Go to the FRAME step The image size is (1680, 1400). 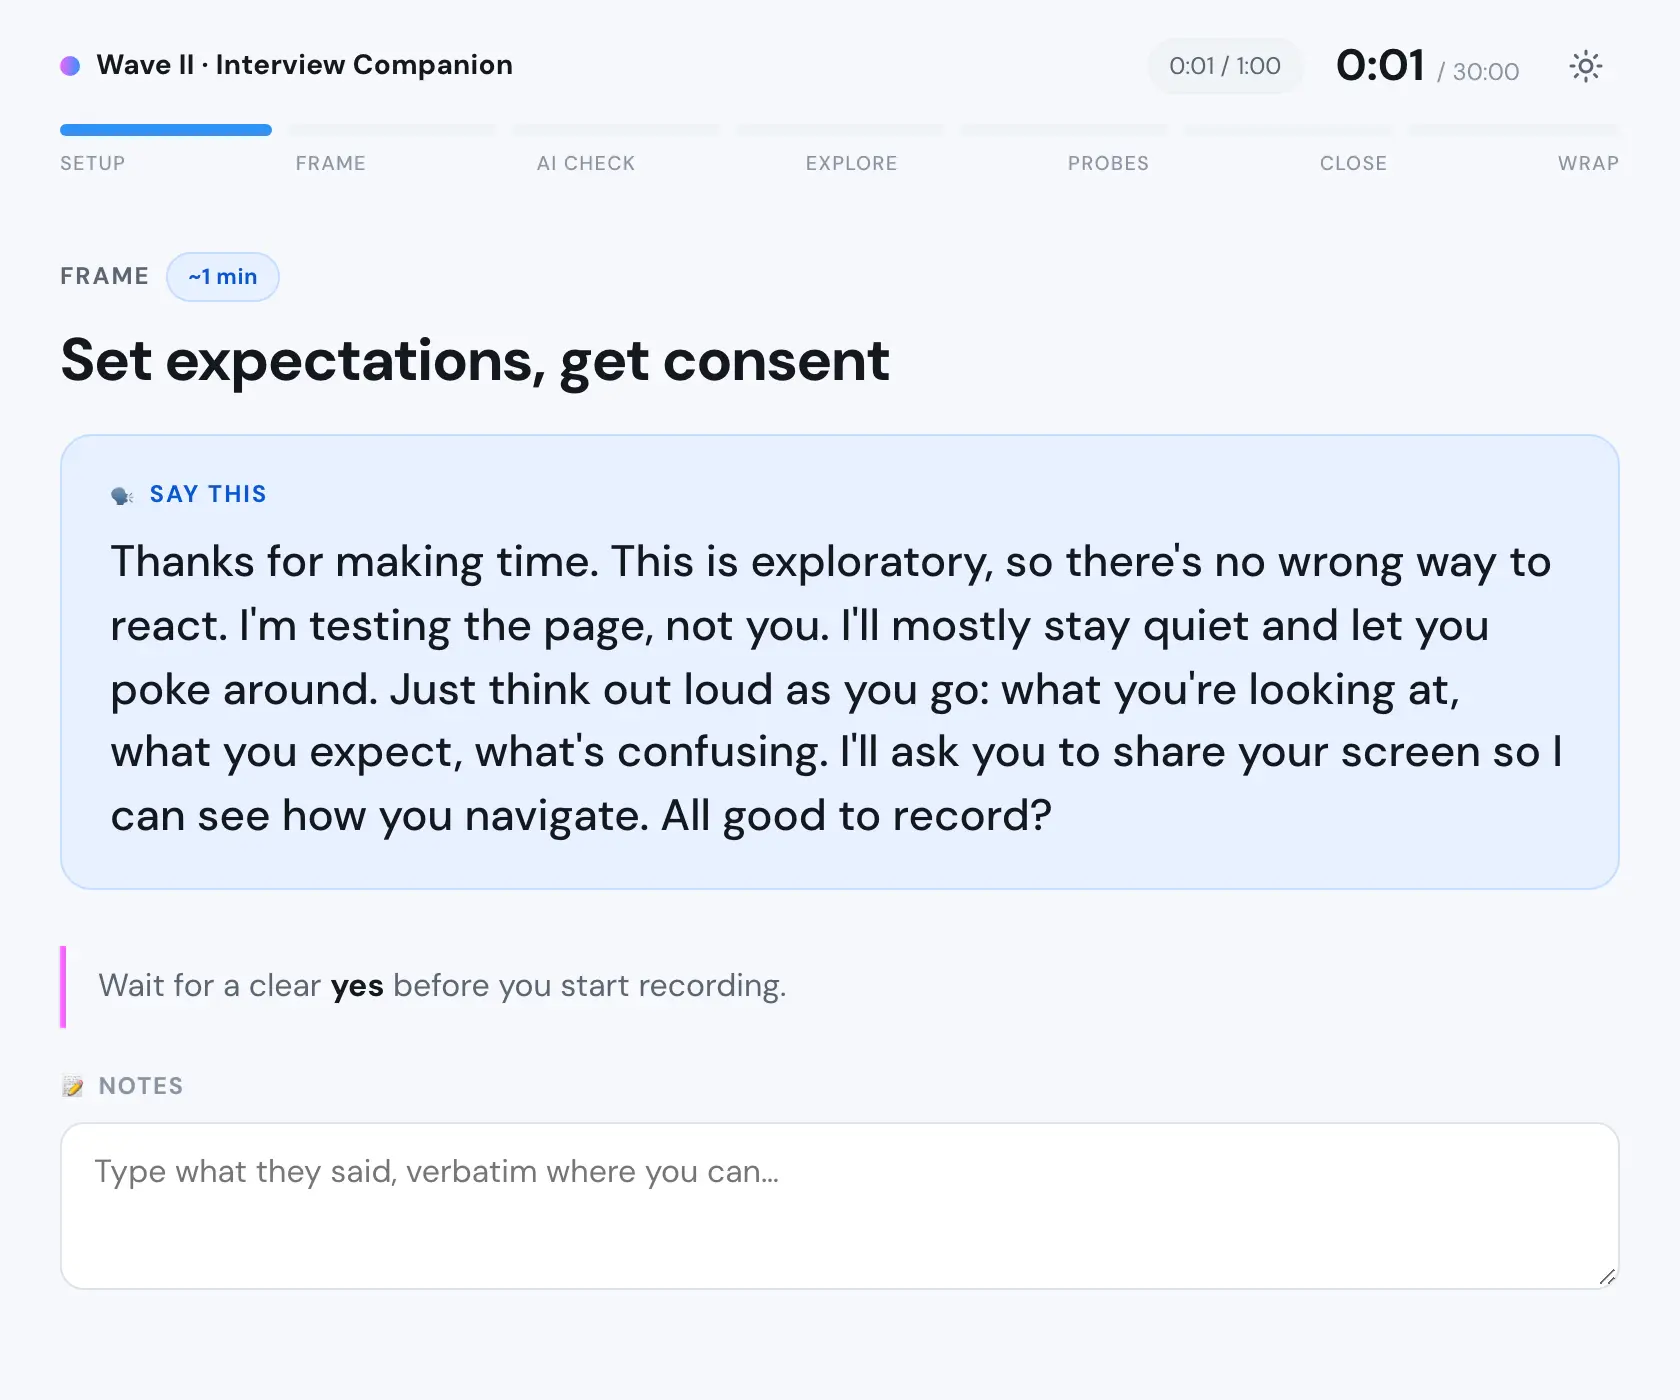(x=330, y=163)
